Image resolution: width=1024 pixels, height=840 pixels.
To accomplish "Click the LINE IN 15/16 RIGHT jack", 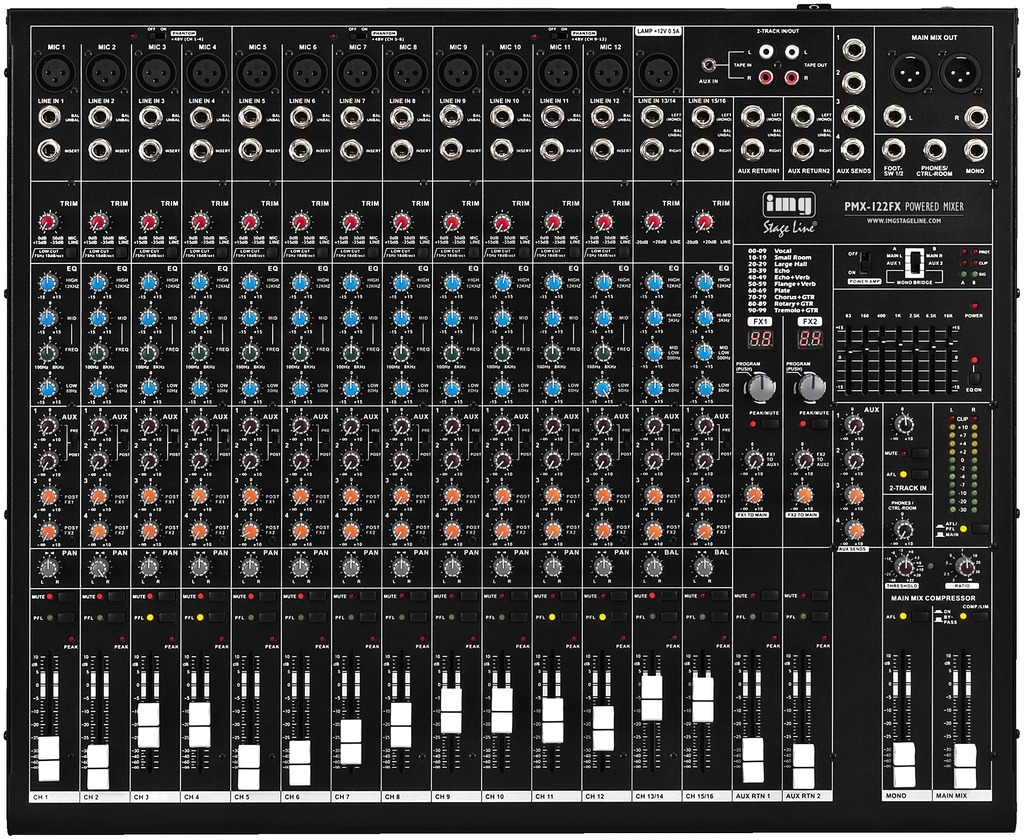I will tap(703, 151).
